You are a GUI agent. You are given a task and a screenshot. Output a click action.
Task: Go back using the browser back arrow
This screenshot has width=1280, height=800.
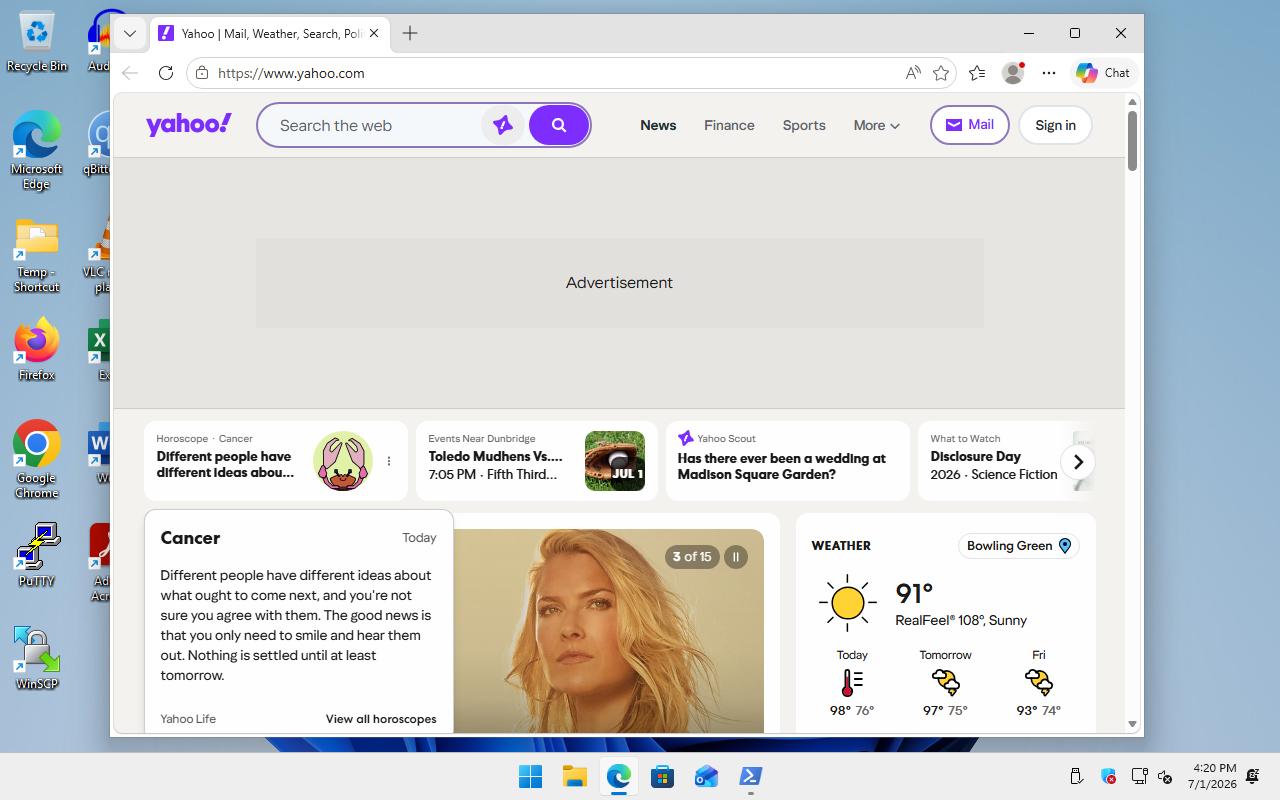(130, 73)
